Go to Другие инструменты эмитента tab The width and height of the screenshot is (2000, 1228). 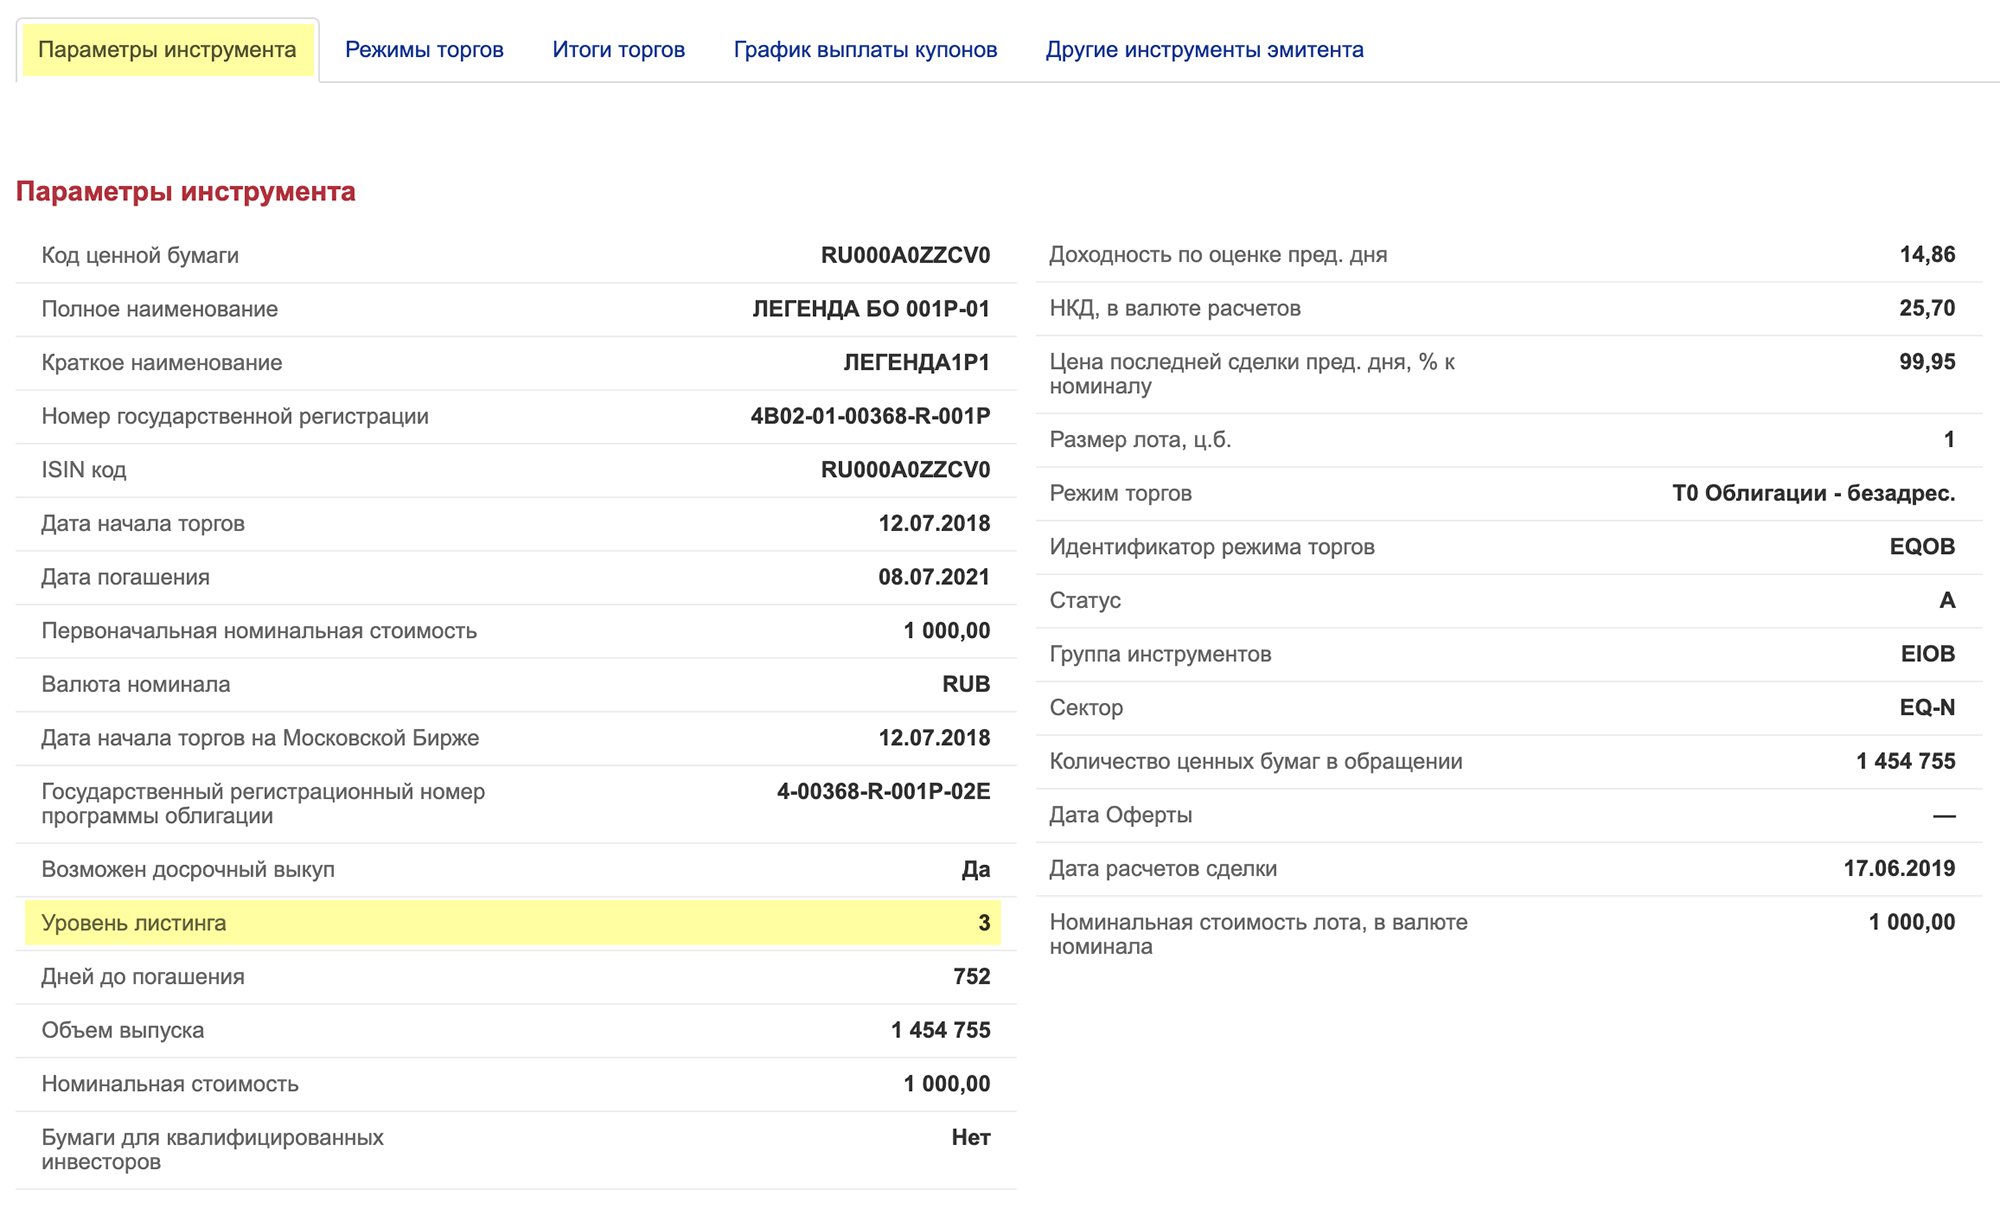point(1204,50)
